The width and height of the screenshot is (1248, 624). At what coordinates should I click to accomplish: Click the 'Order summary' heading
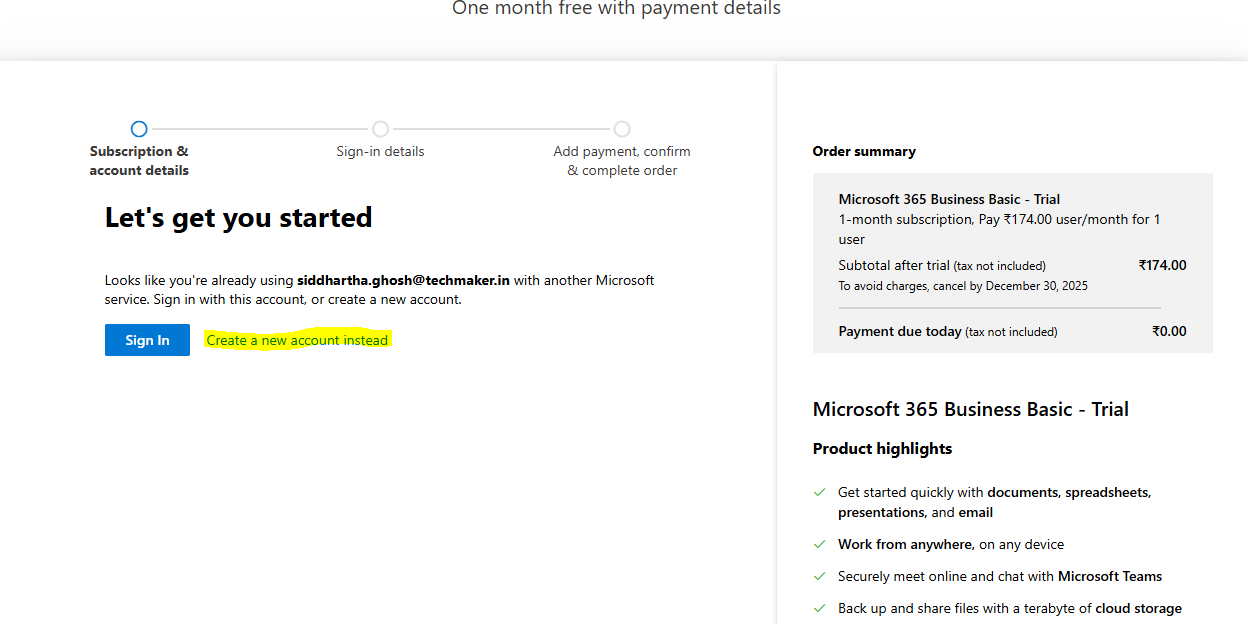coord(864,152)
